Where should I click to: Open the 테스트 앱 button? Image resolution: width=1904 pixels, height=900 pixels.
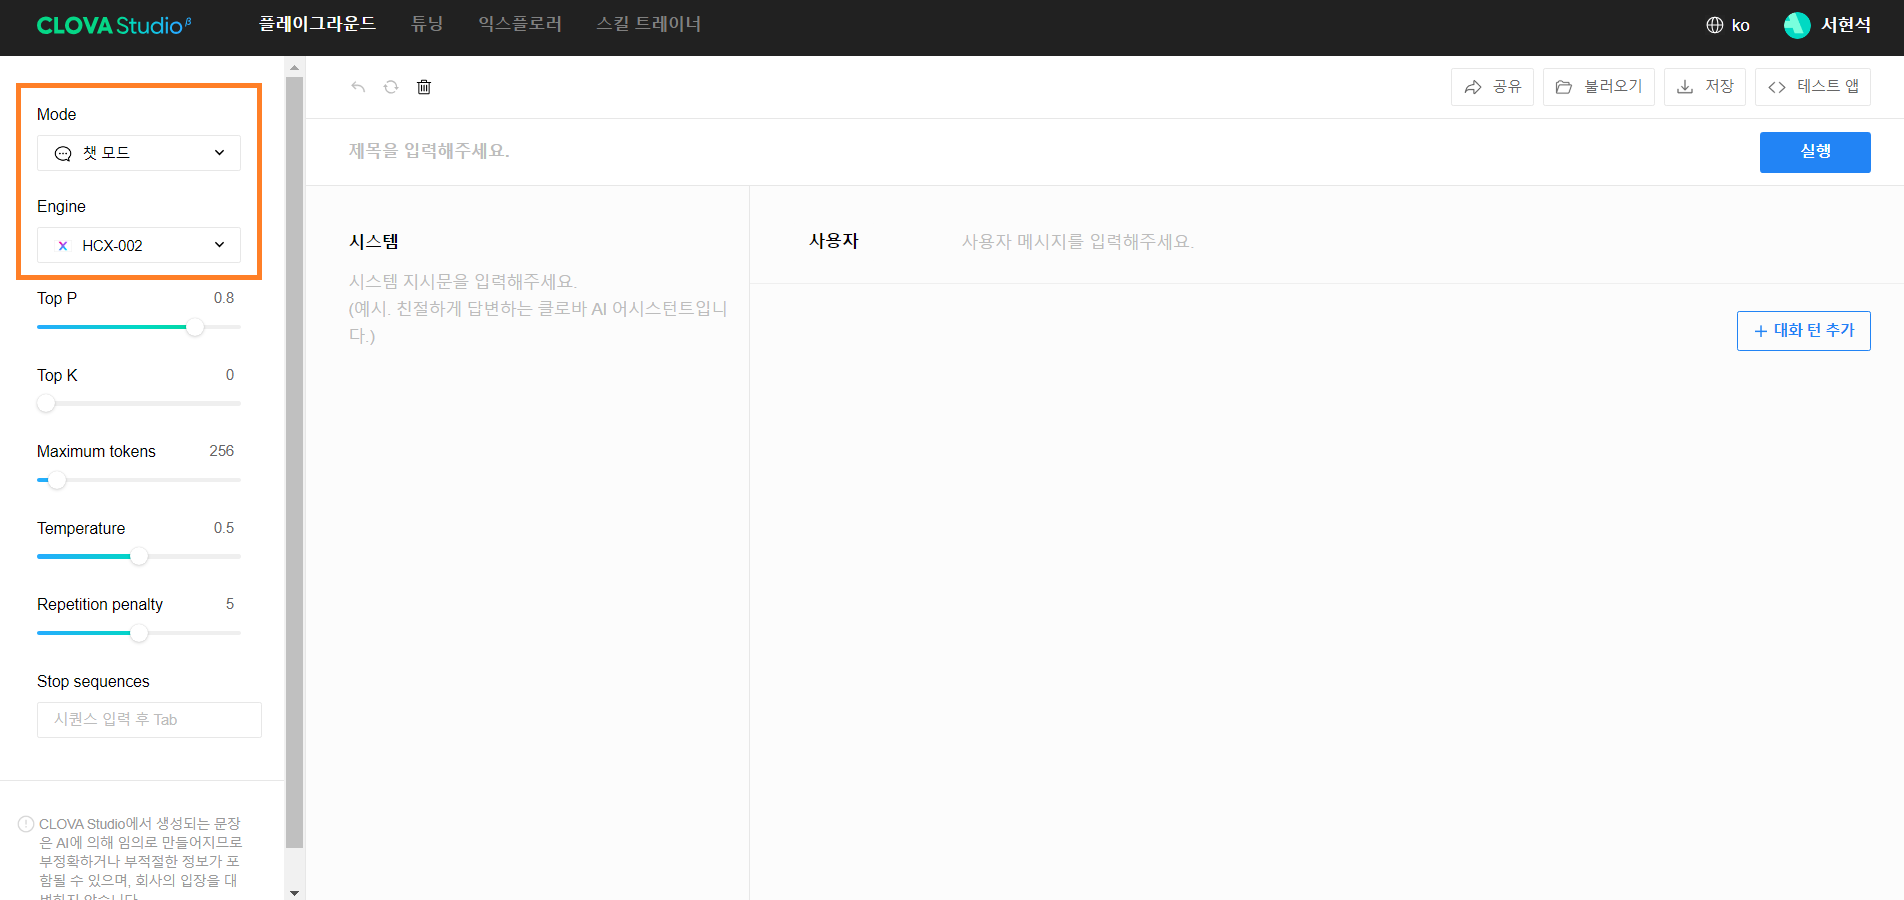(x=1813, y=87)
